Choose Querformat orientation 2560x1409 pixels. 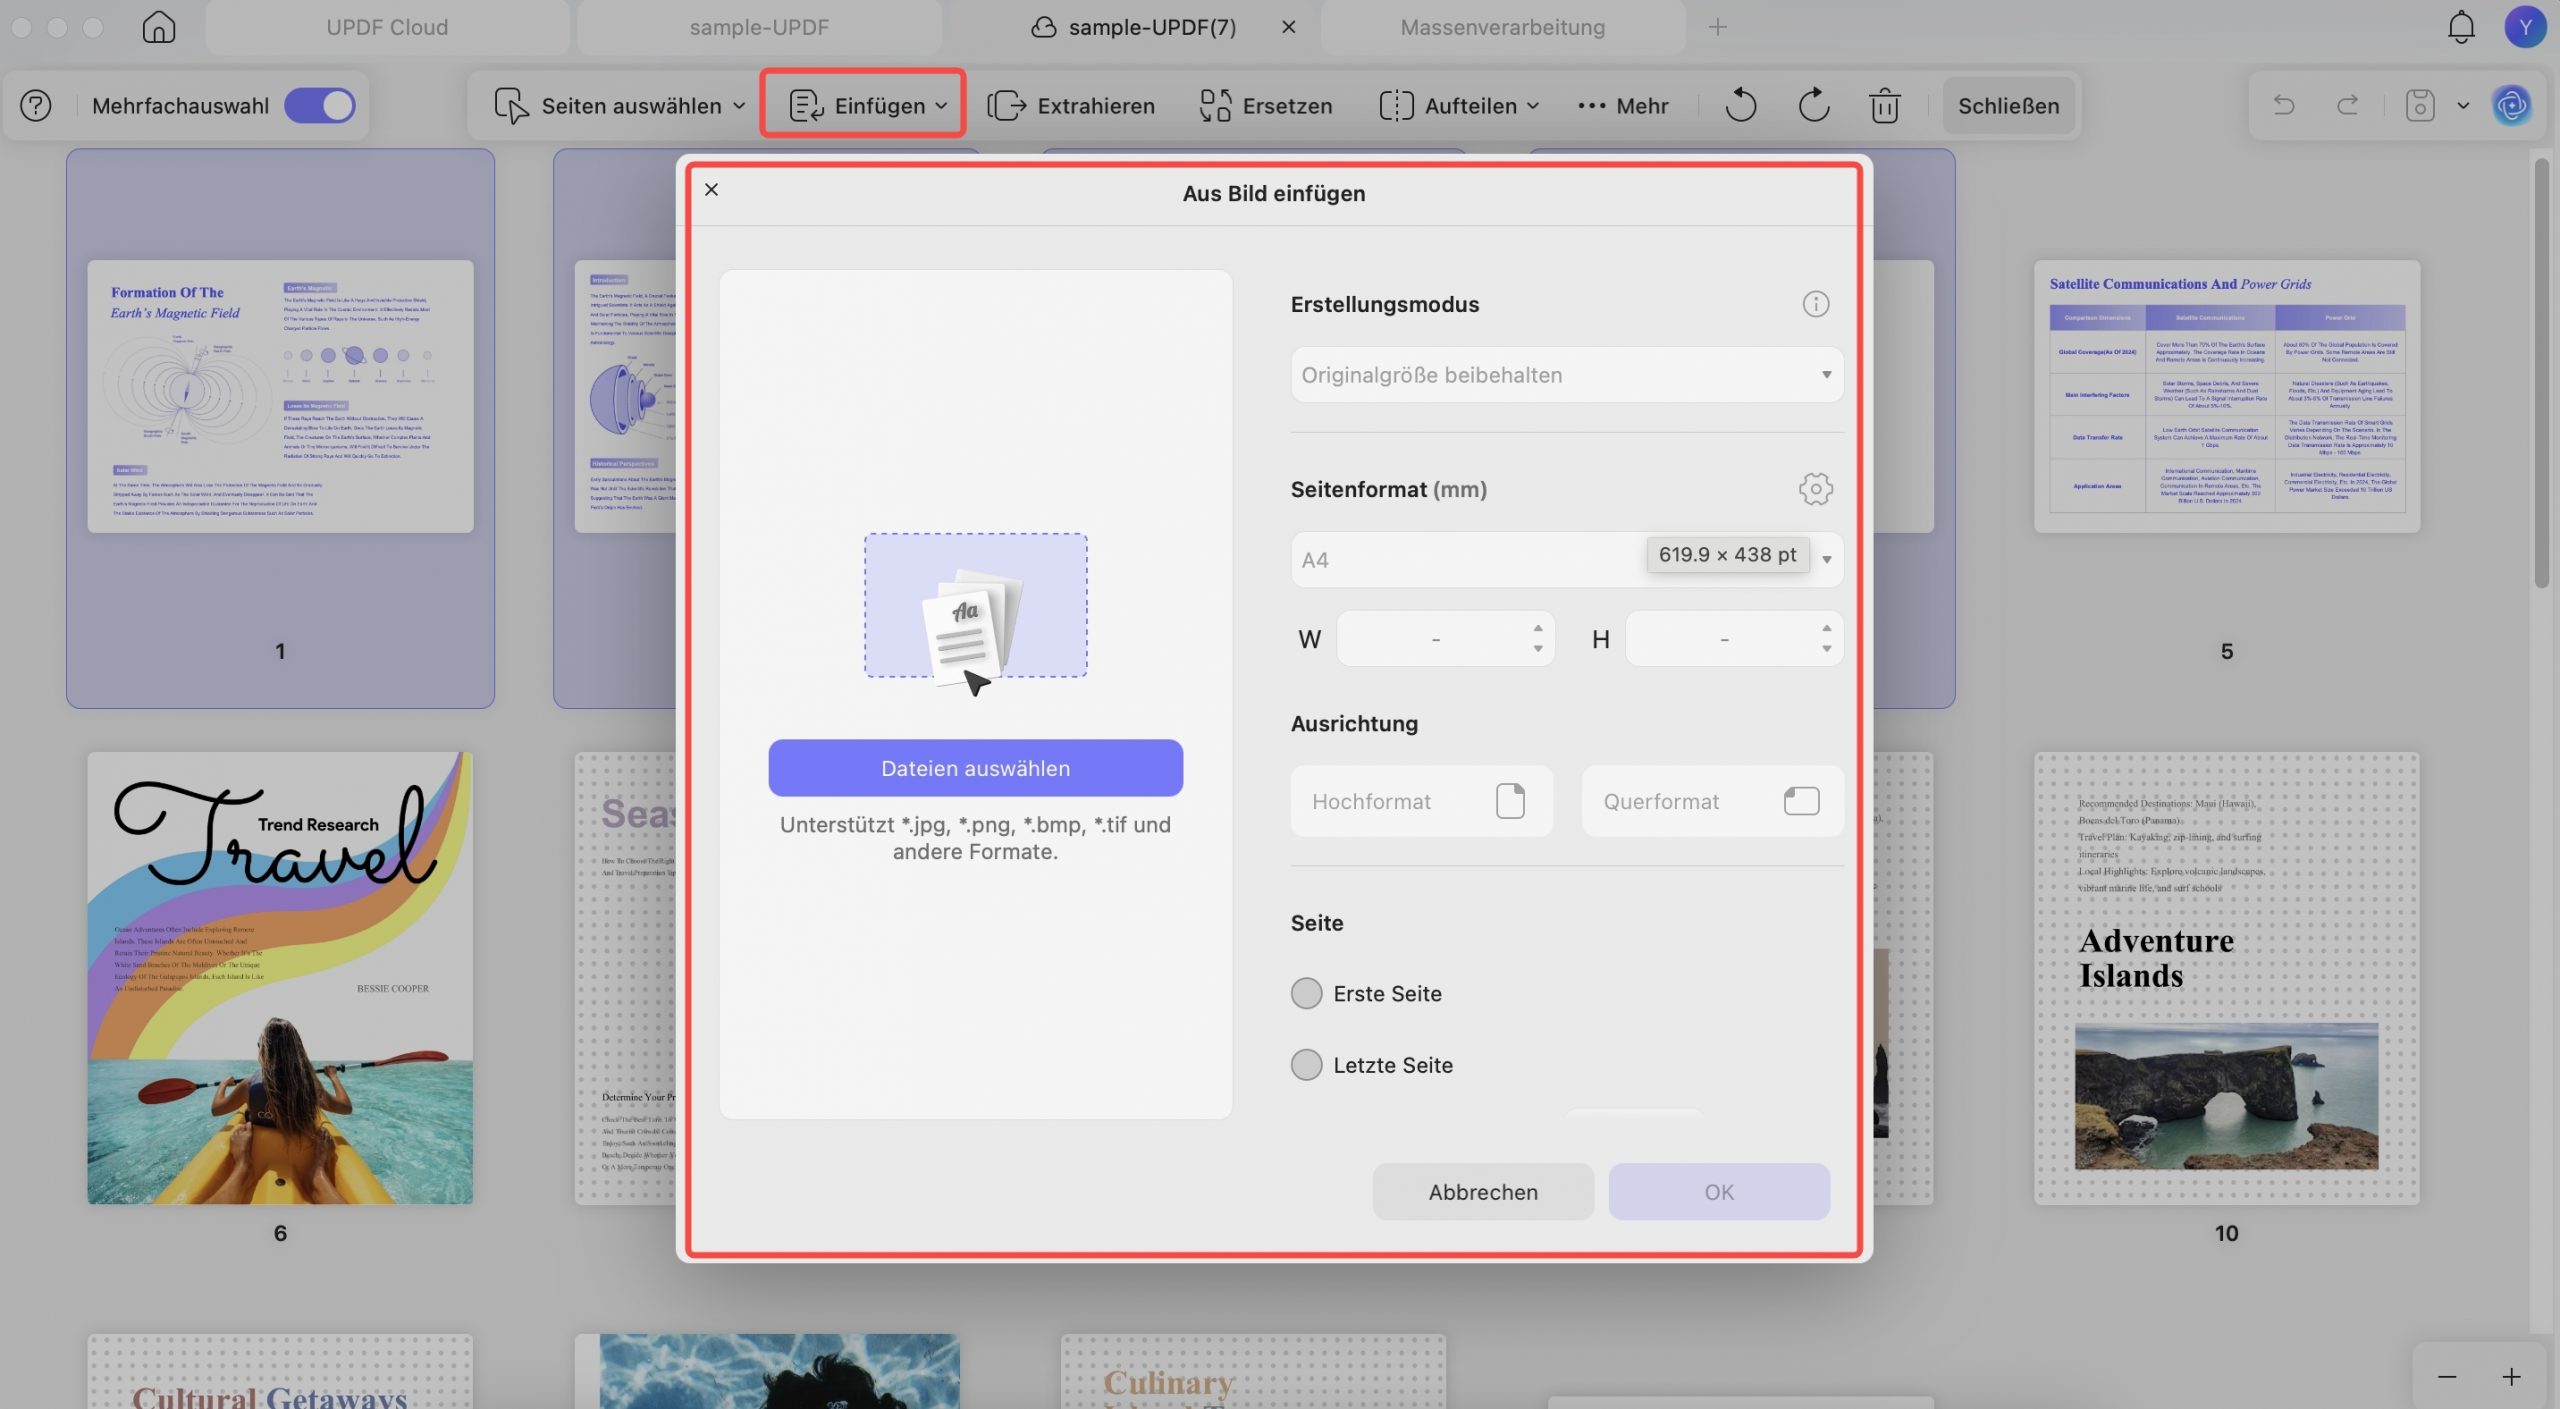click(x=1712, y=801)
